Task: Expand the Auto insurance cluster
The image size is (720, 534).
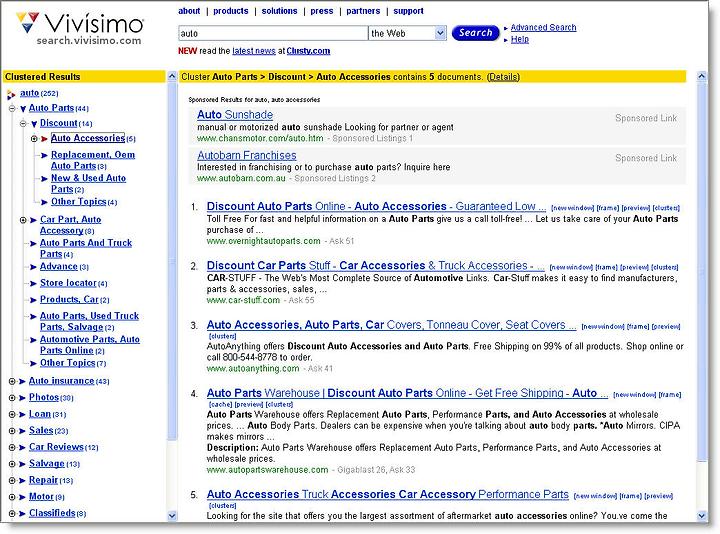Action: (x=12, y=382)
